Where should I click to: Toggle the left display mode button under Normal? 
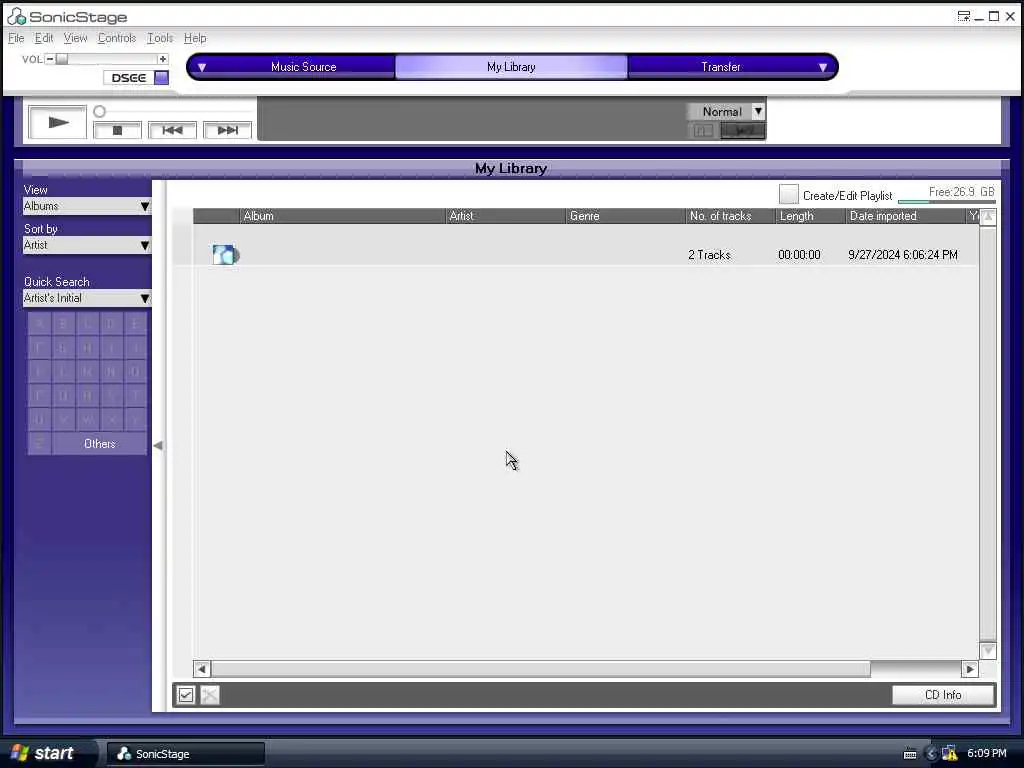(x=703, y=131)
